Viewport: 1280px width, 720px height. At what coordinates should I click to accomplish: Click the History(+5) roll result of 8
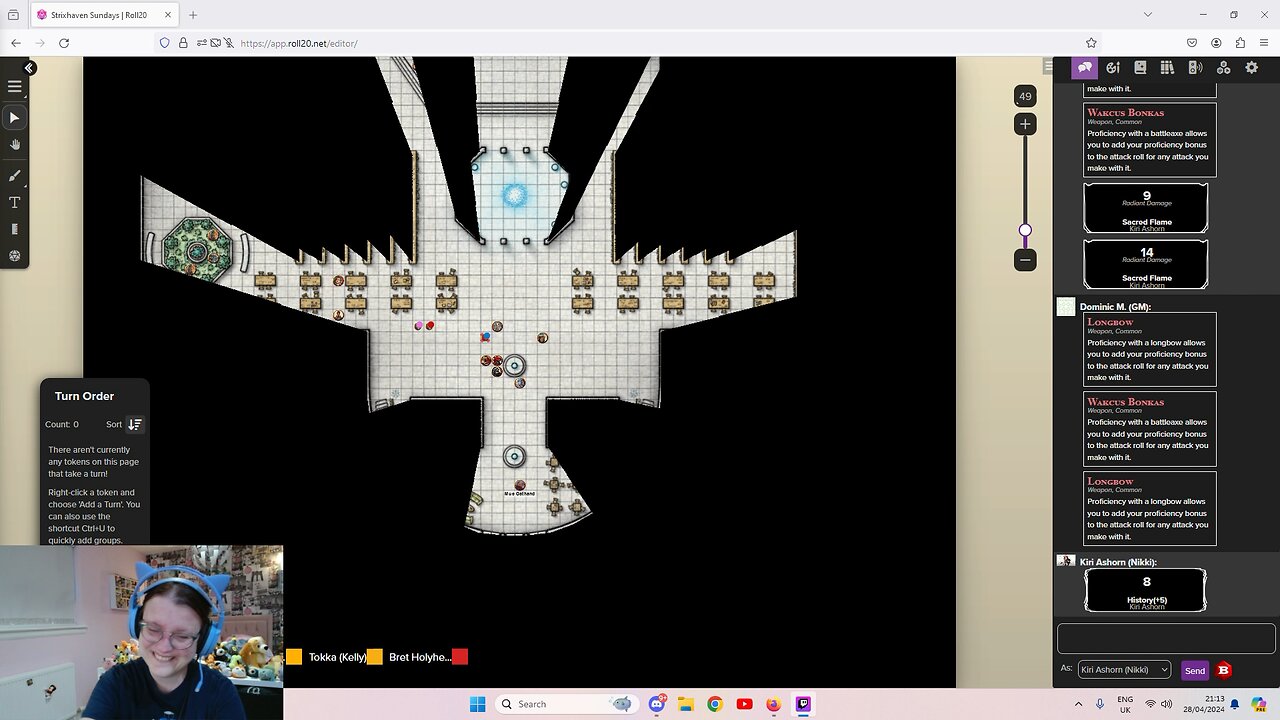(1146, 590)
